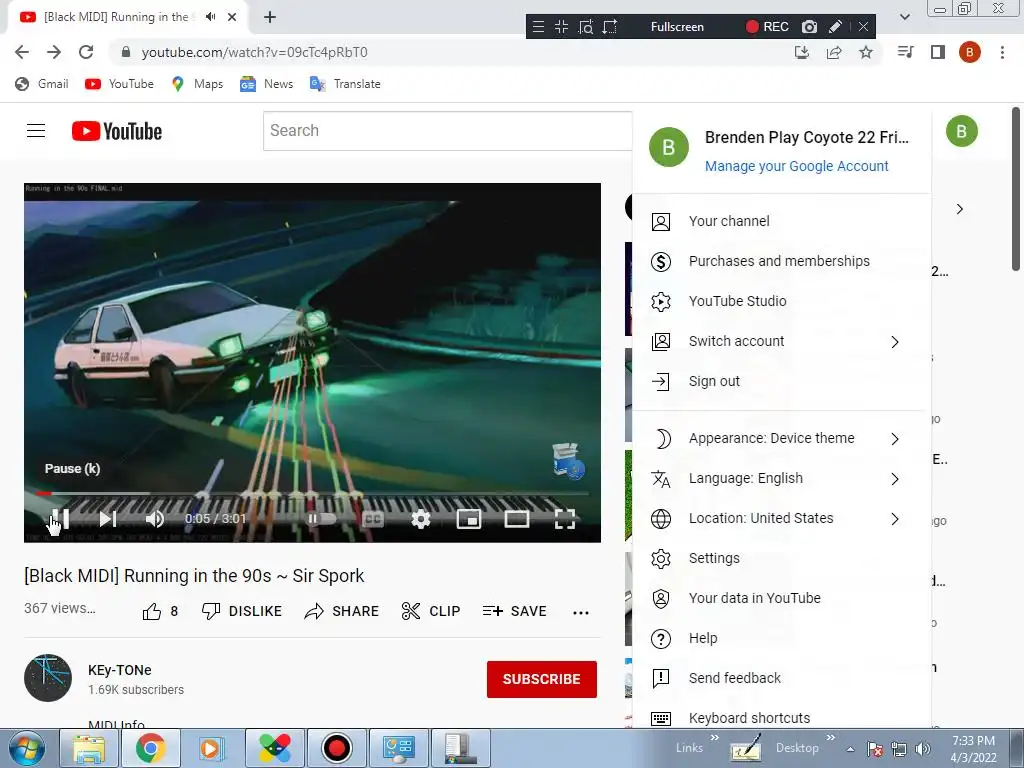Screen dimensions: 1024x768
Task: Focus the YouTube Search field
Action: pyautogui.click(x=447, y=131)
